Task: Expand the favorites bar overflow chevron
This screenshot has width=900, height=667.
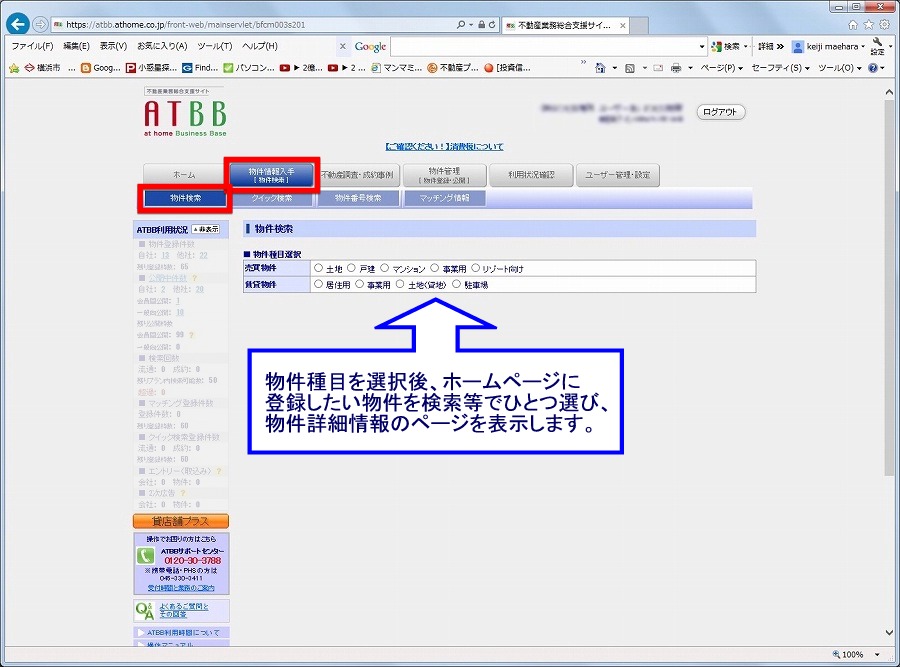Action: point(583,61)
